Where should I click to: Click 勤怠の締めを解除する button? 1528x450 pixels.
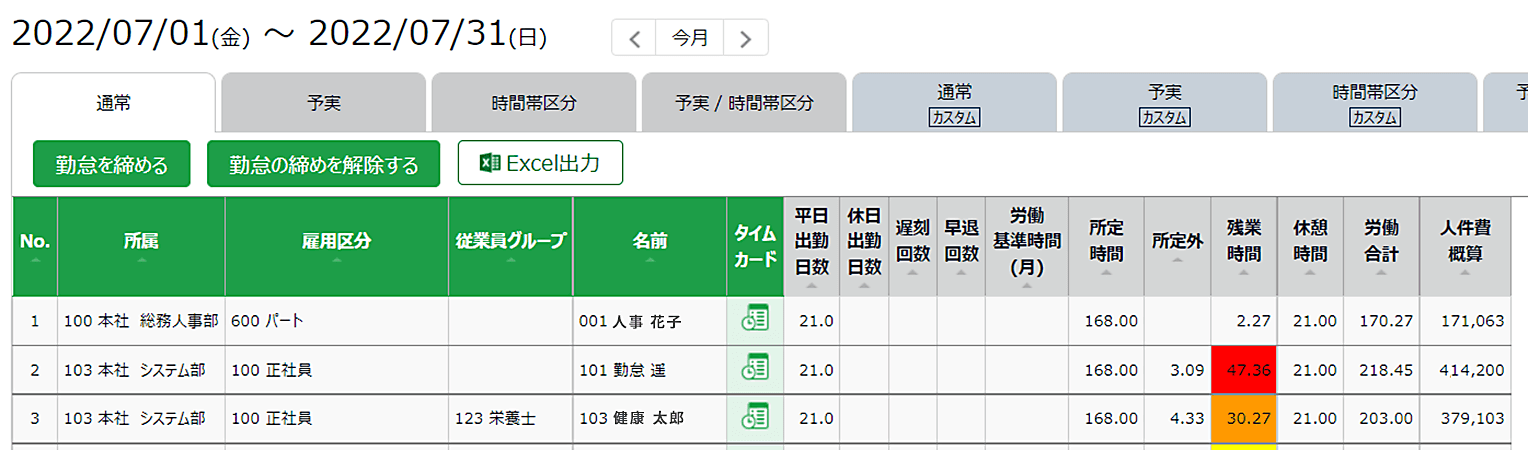point(323,164)
